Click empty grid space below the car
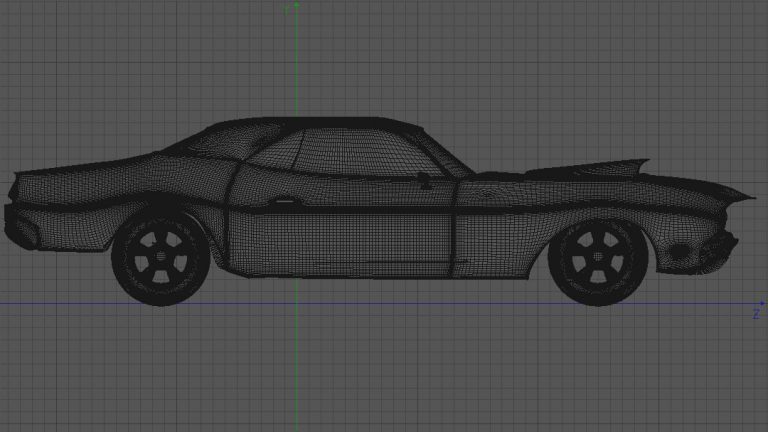 pos(400,370)
